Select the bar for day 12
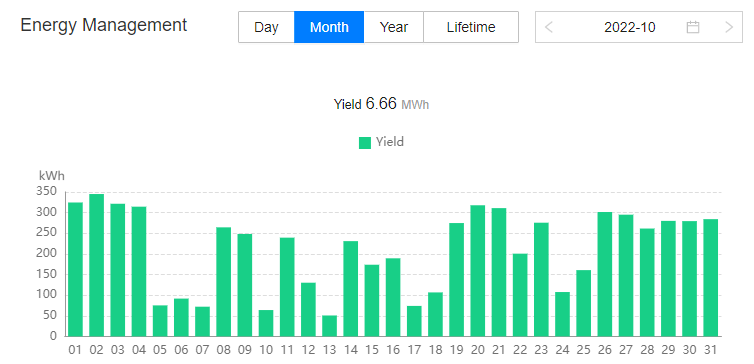The width and height of the screenshot is (754, 364). [308, 310]
